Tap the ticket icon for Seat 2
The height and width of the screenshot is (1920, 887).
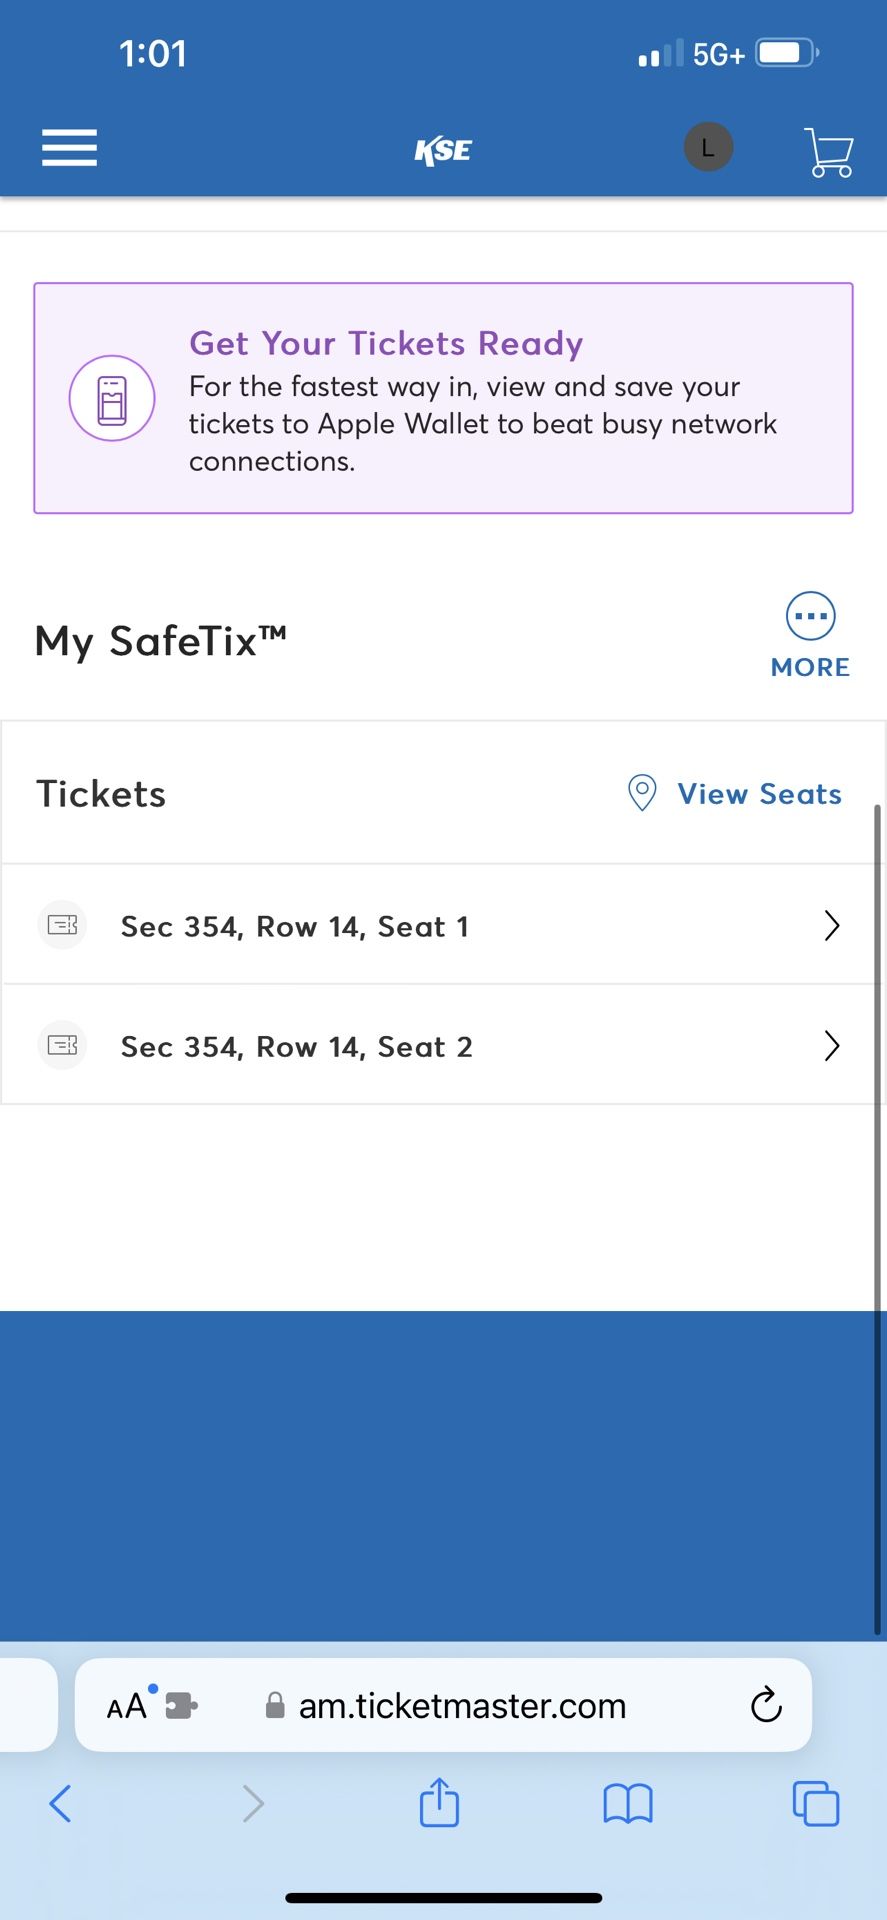click(x=62, y=1045)
